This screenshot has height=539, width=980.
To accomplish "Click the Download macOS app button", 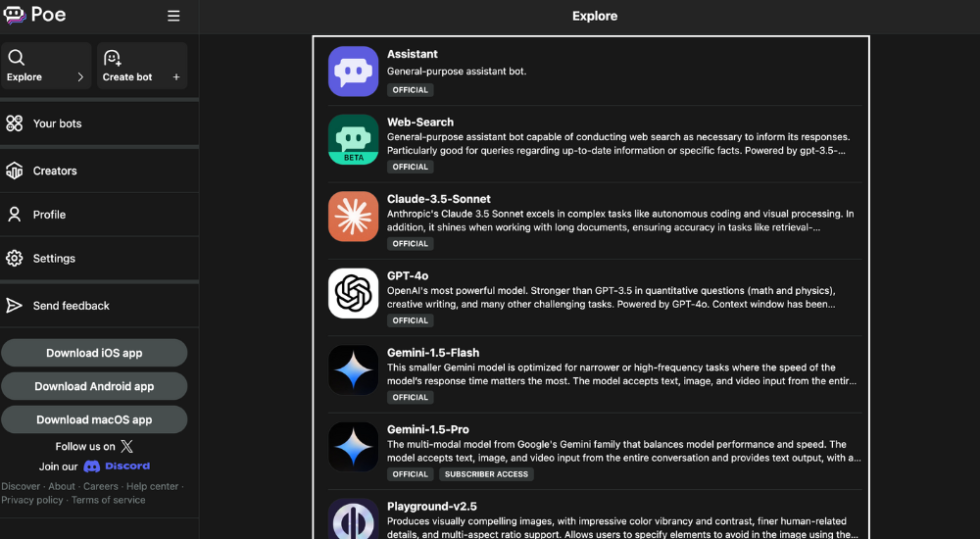I will tap(94, 420).
